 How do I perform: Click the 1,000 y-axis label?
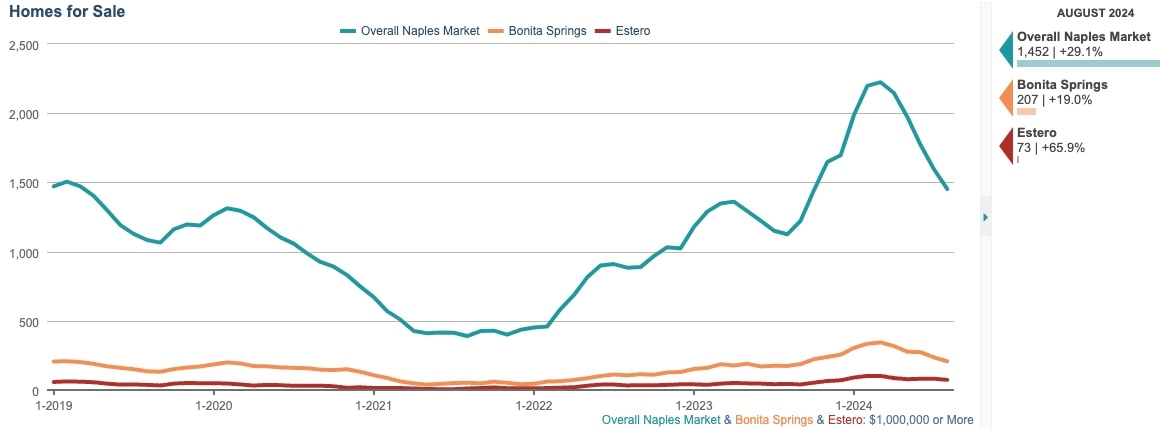[23, 253]
